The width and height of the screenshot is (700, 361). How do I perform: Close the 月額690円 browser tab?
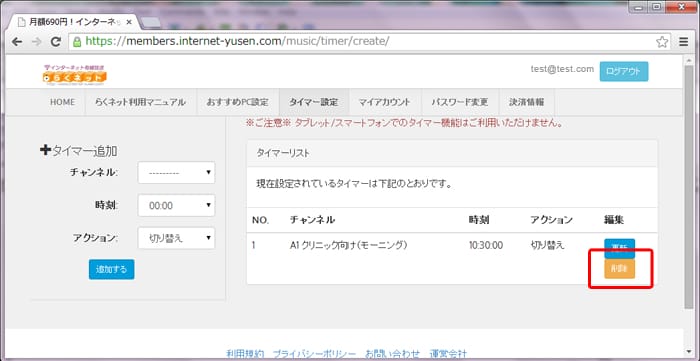click(129, 22)
